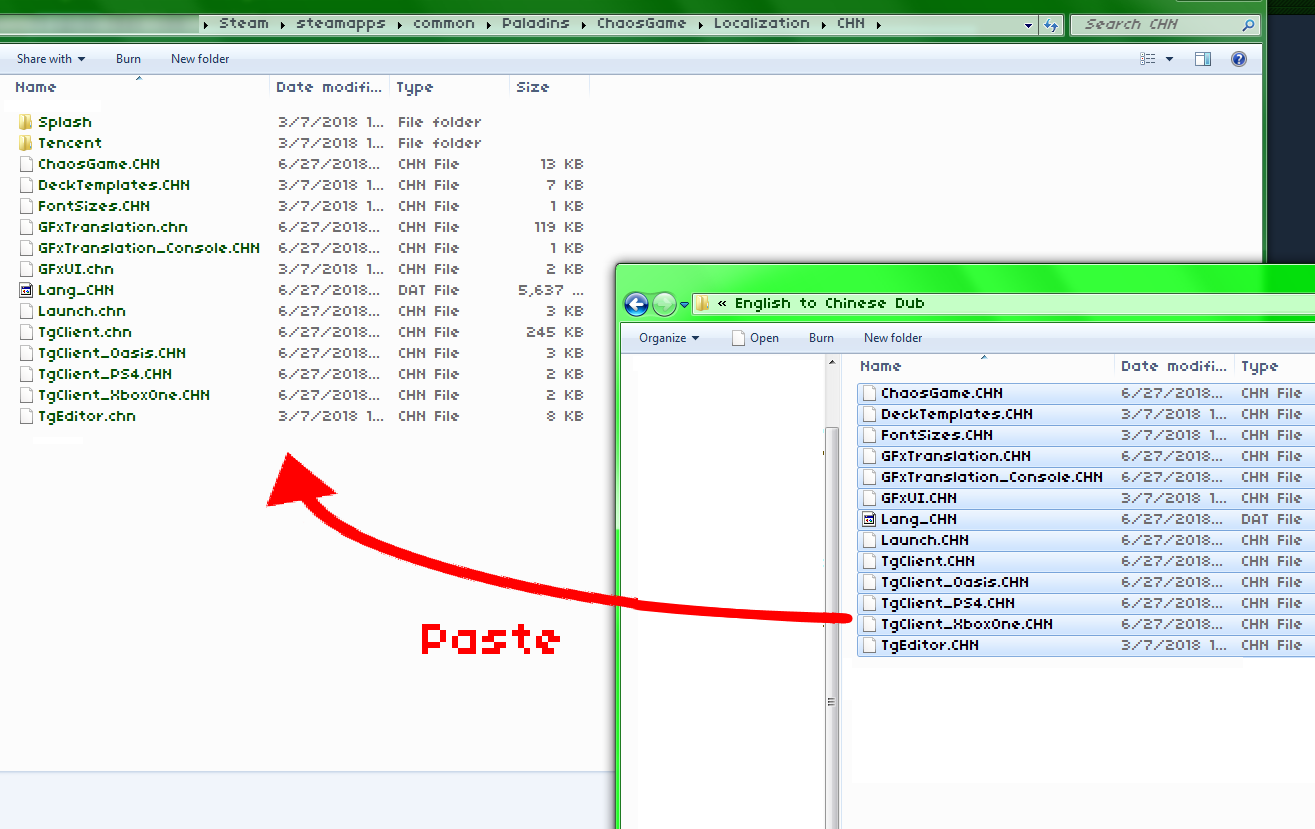Navigate to Steam in the breadcrumb
This screenshot has width=1315, height=829.
(x=244, y=24)
